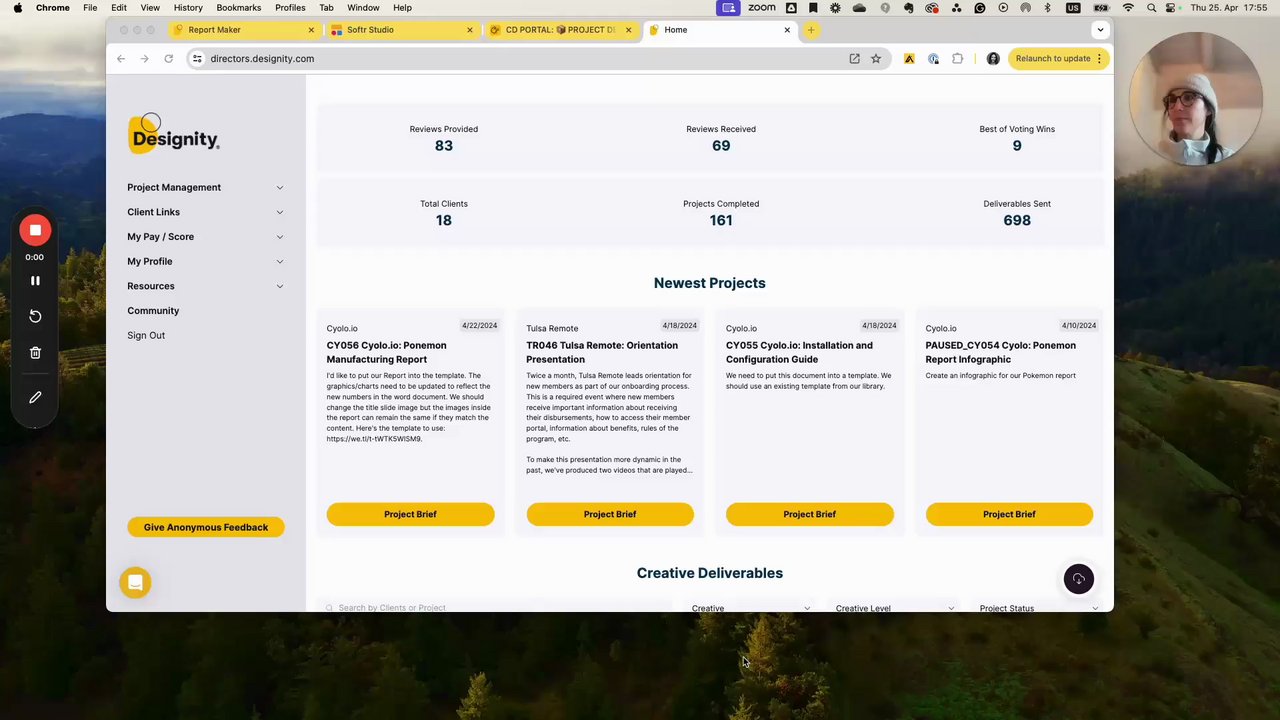
Task: Click the Search by Clients or Project field
Action: [497, 608]
